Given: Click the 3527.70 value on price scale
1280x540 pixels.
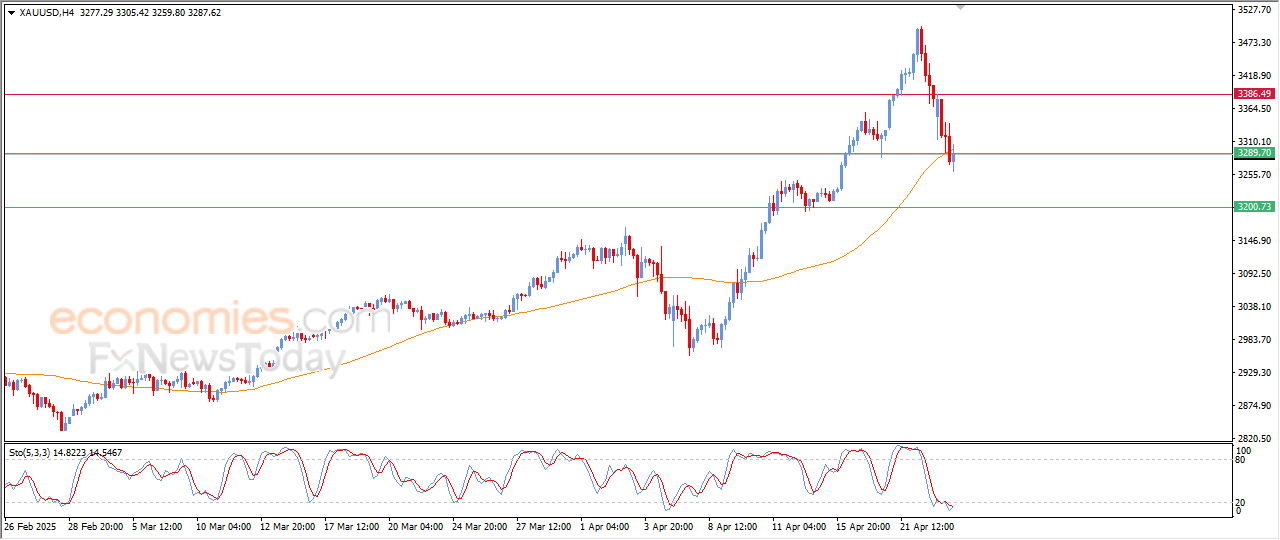Looking at the screenshot, I should click(1253, 10).
